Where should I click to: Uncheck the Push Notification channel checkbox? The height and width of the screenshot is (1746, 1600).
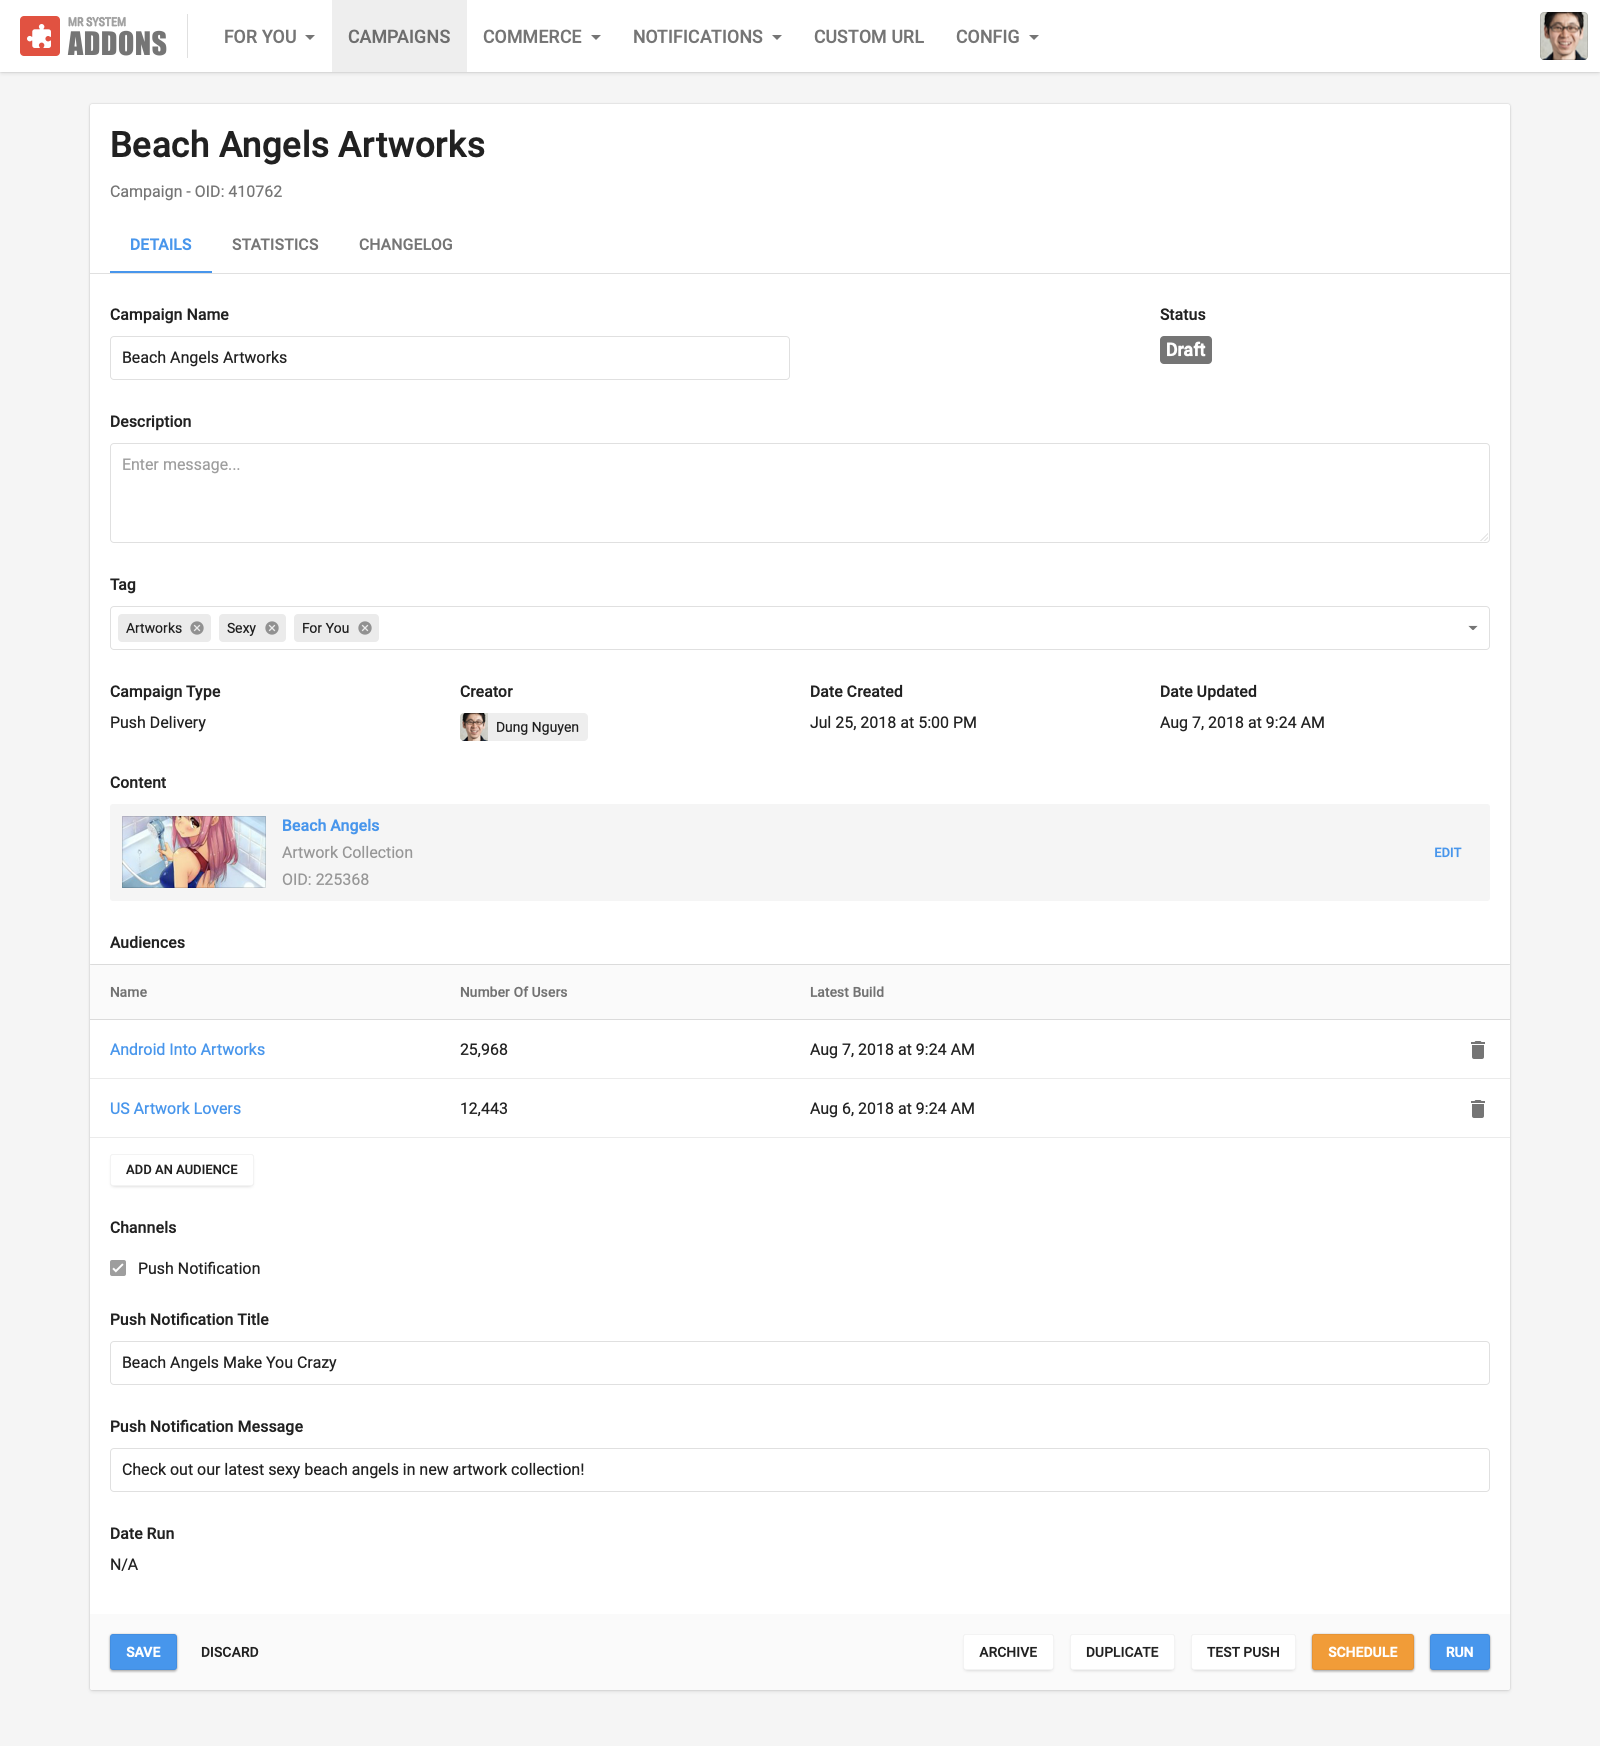pos(118,1268)
